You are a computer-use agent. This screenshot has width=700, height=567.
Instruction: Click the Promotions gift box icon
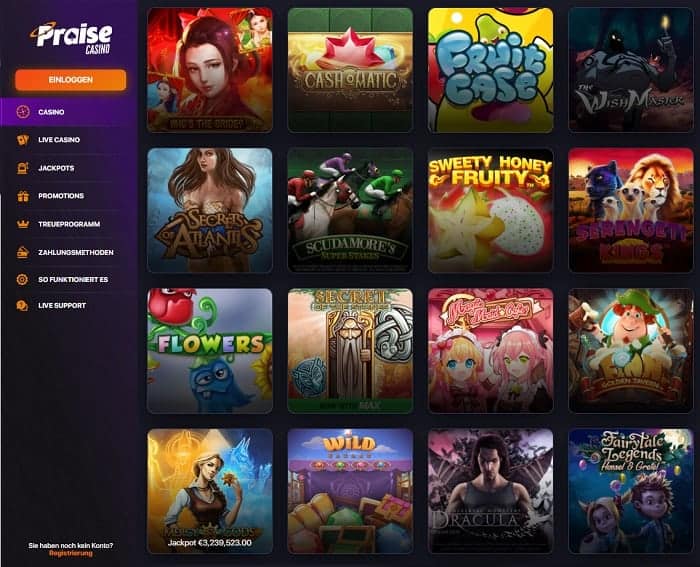(23, 196)
